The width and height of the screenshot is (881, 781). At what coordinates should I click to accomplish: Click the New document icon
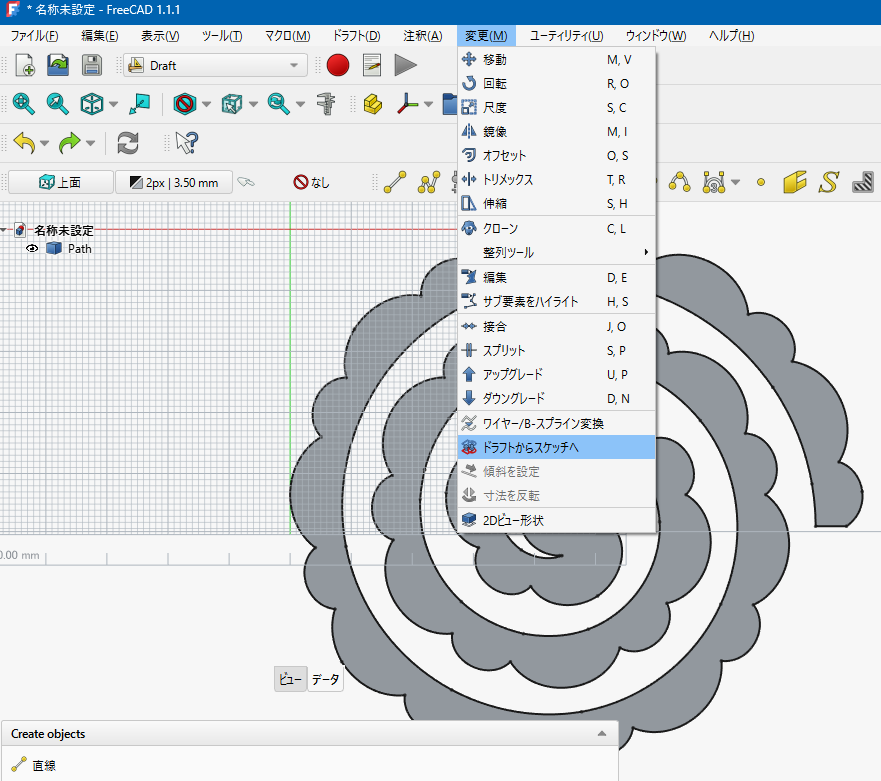click(25, 65)
